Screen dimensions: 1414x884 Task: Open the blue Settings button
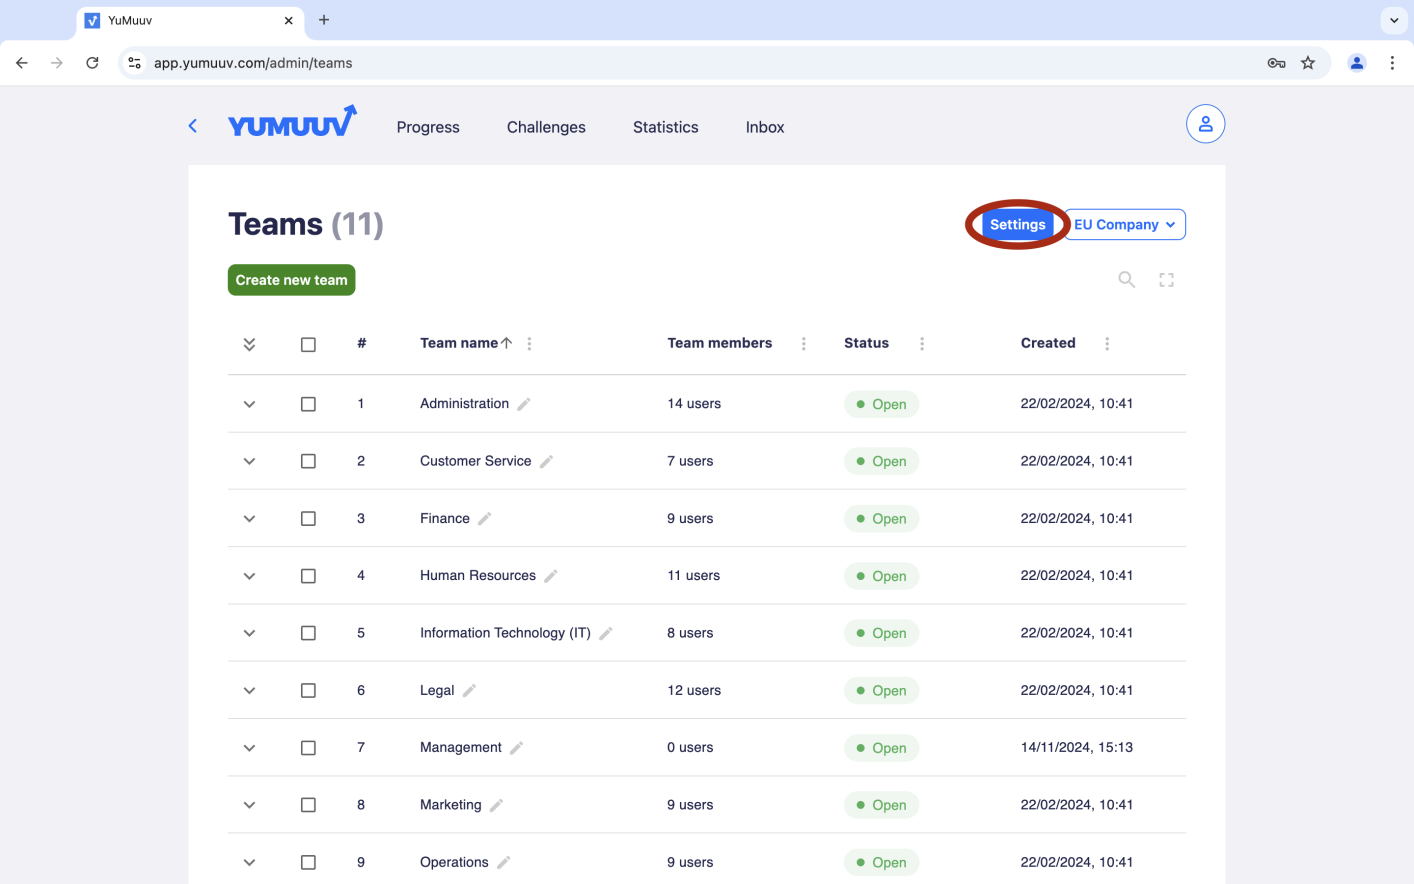tap(1018, 225)
